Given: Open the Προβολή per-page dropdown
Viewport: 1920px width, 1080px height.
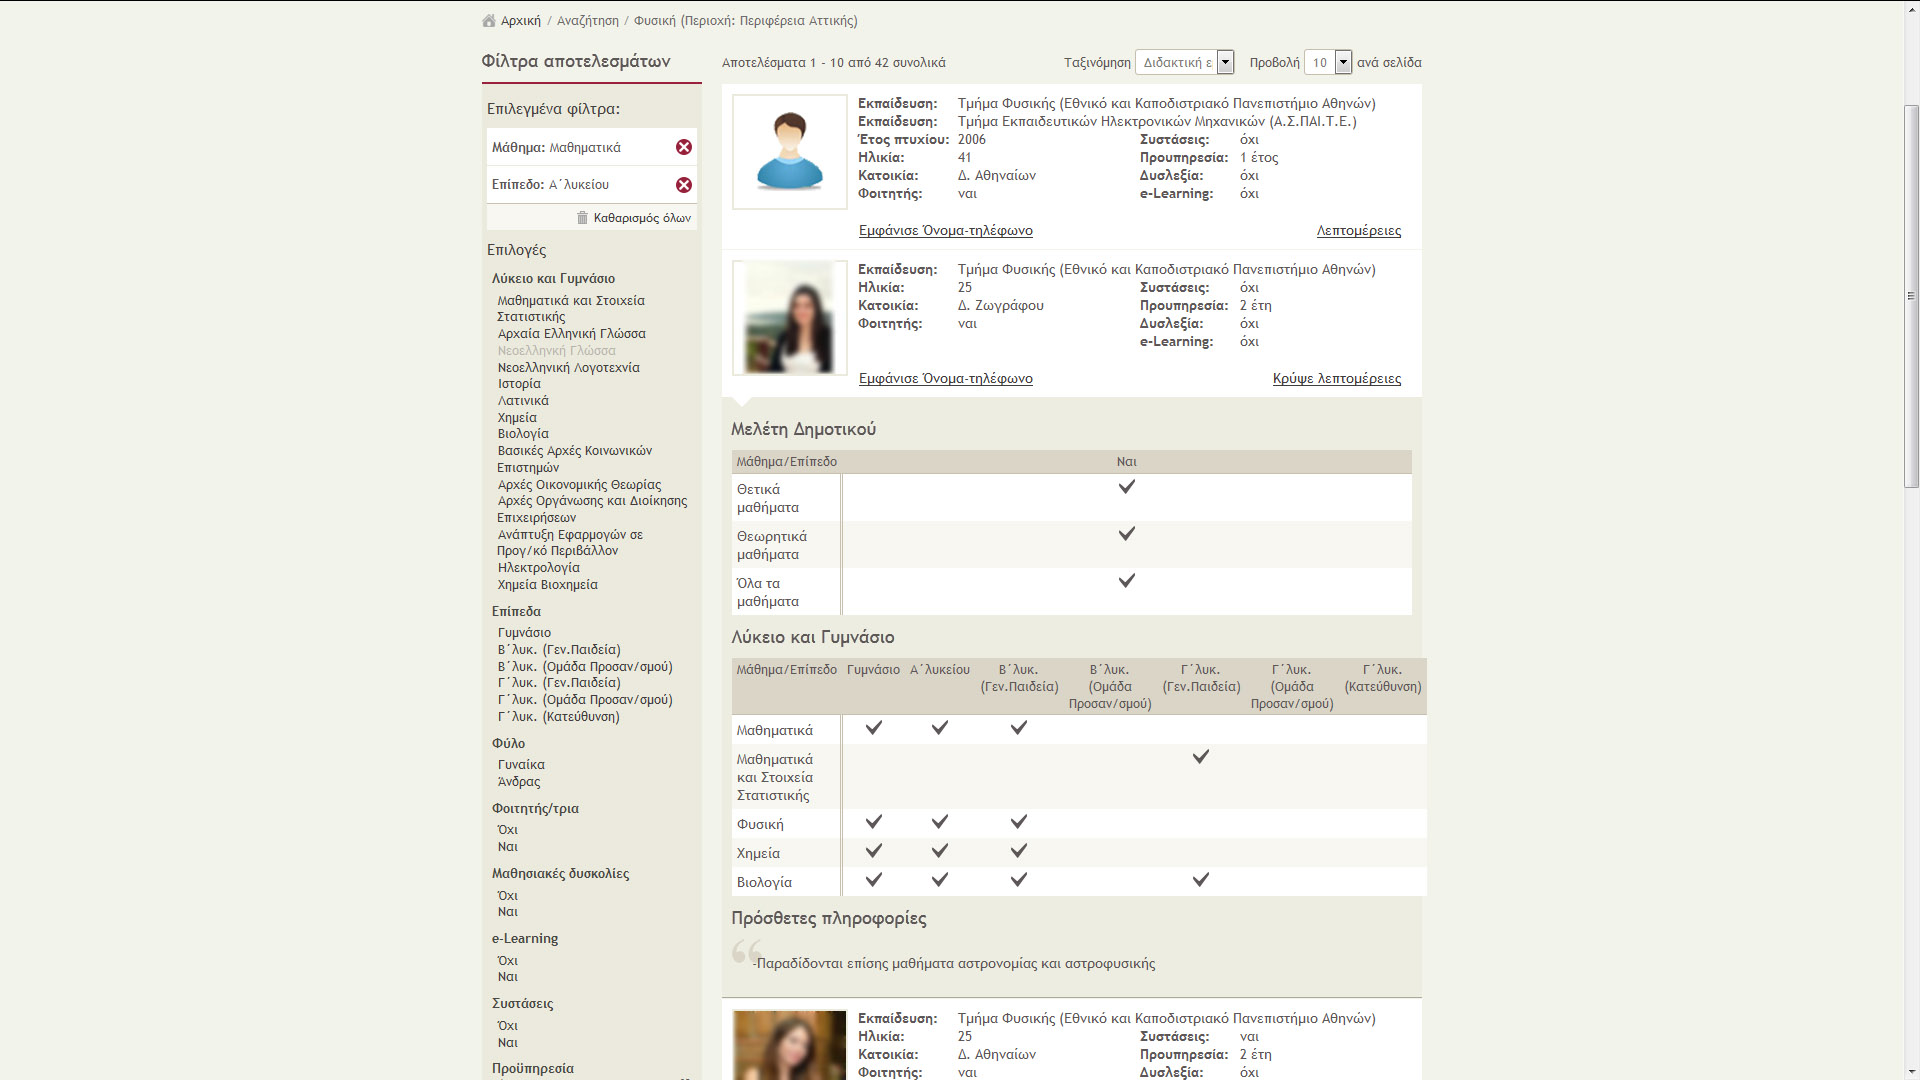Looking at the screenshot, I should pyautogui.click(x=1329, y=62).
